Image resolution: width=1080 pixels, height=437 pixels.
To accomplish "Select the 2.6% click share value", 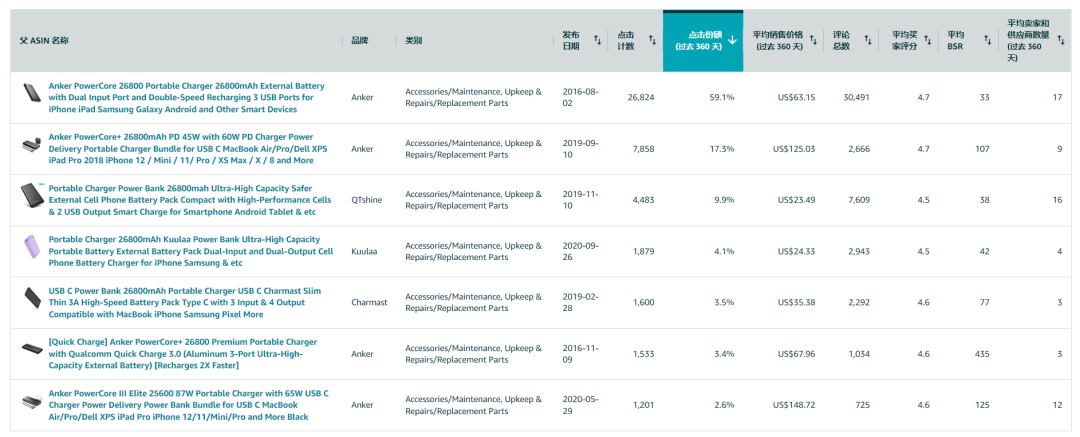I will click(724, 405).
